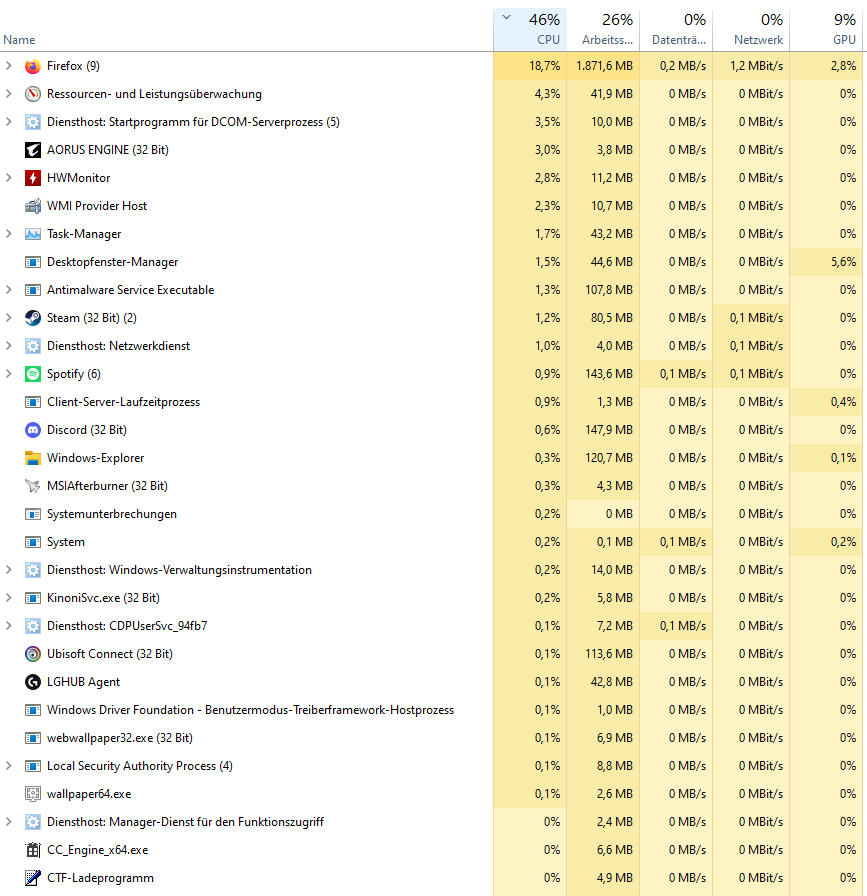Click Firefox CPU value 18,7%
This screenshot has width=867, height=896.
pyautogui.click(x=544, y=66)
